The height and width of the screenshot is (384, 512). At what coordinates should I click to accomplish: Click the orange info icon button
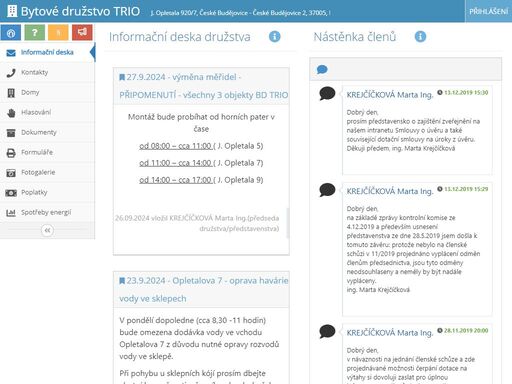pos(58,33)
